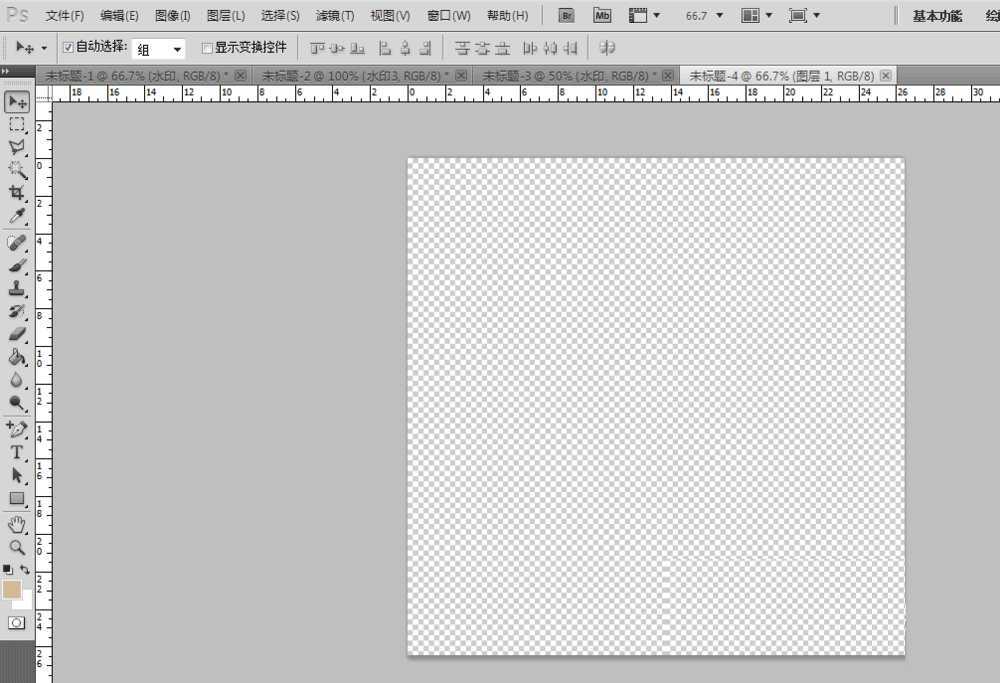This screenshot has height=683, width=1000.
Task: Select the Clone Stamp tool
Action: [x=17, y=288]
